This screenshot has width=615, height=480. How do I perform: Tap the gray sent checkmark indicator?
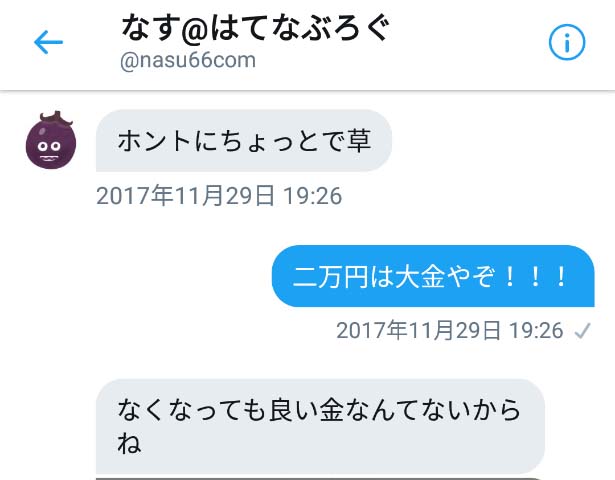coord(582,331)
